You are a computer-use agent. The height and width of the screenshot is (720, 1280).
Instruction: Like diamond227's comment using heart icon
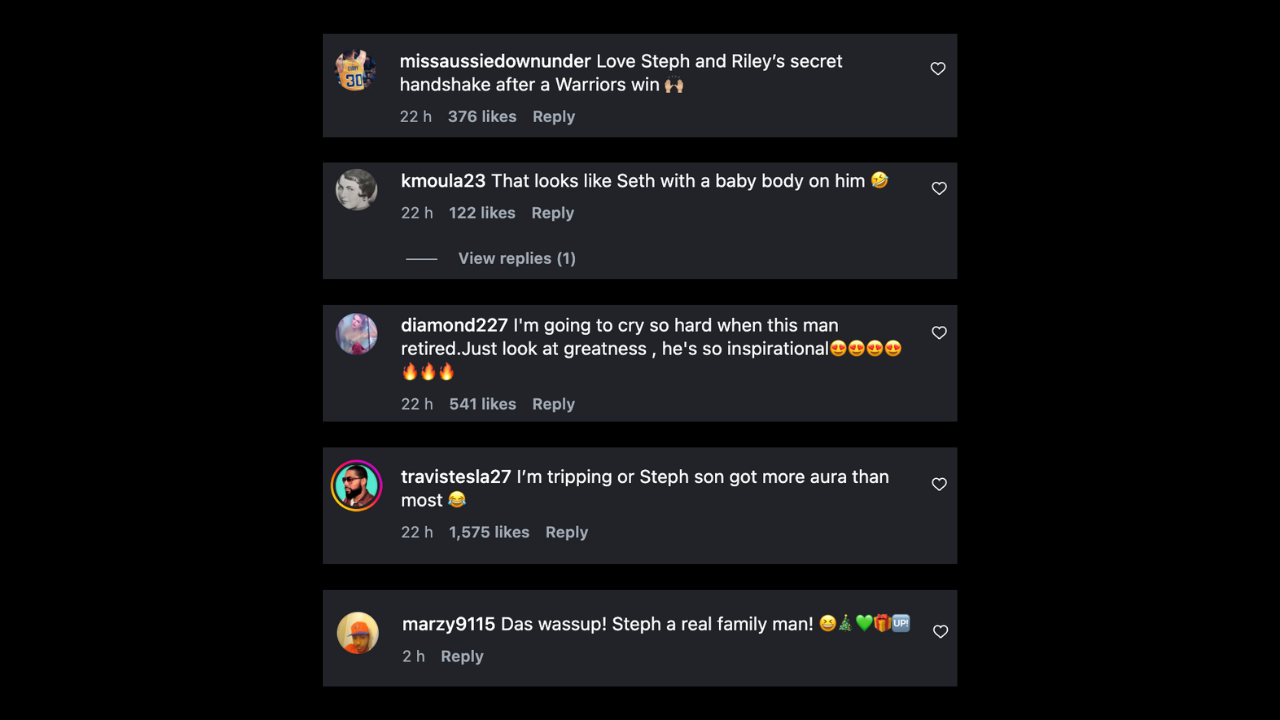939,333
